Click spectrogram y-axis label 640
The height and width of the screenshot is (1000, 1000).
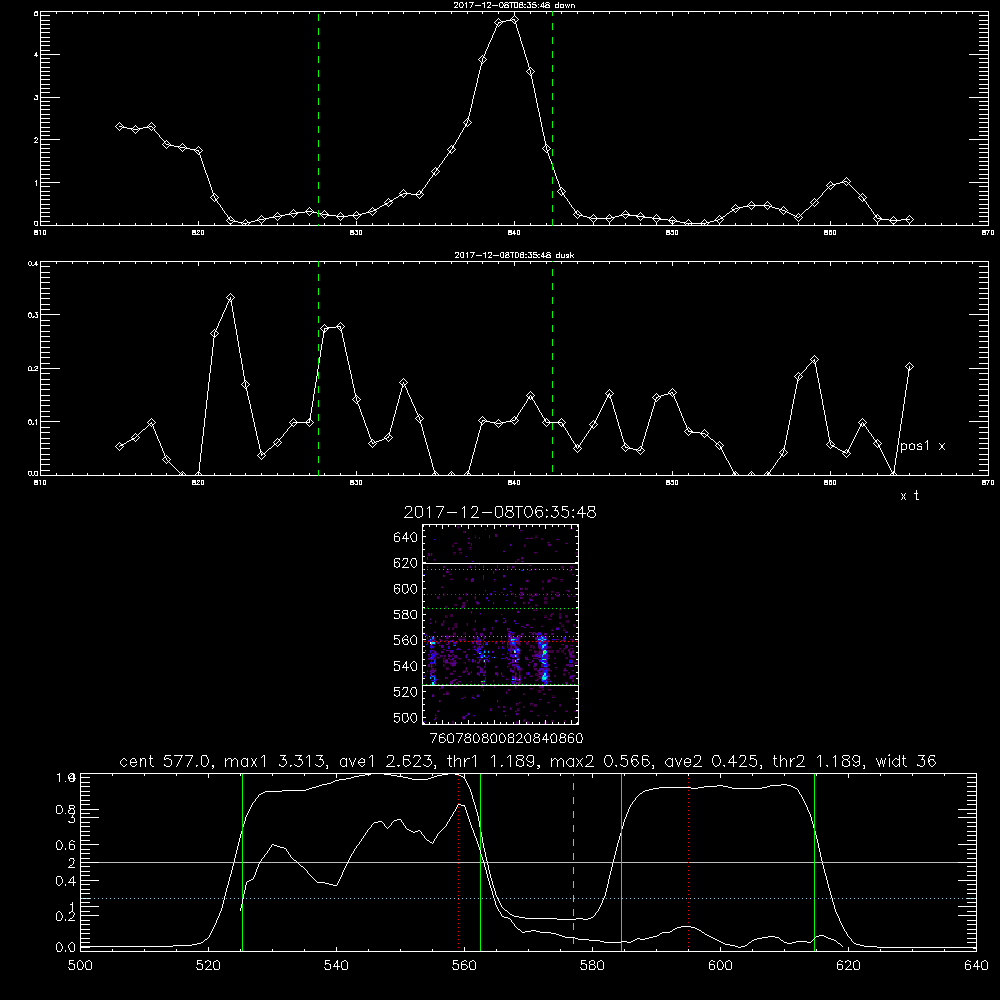click(x=406, y=538)
